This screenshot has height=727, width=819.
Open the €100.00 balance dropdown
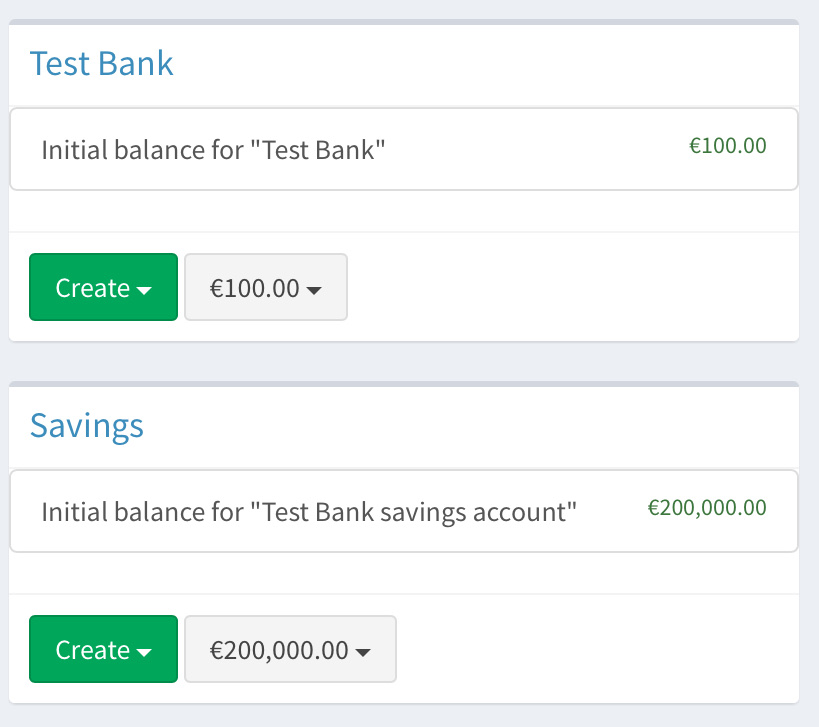(x=265, y=287)
